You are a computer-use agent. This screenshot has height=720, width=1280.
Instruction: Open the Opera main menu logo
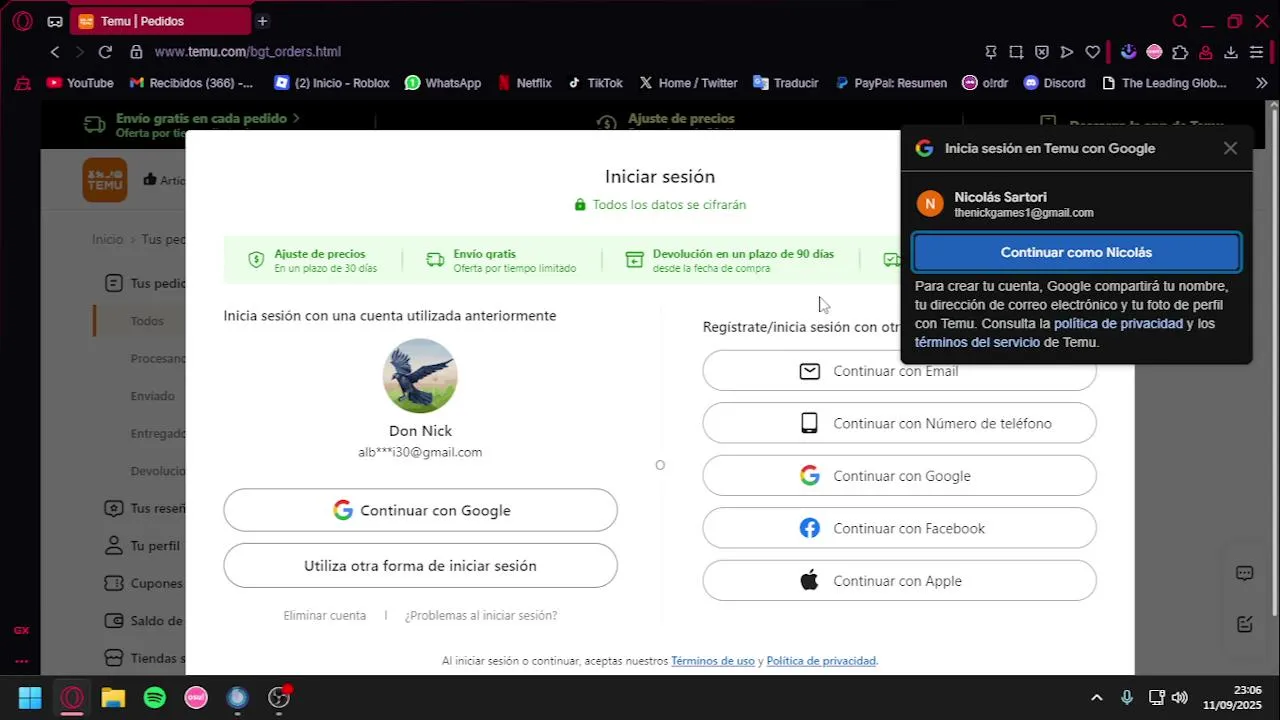(x=22, y=21)
